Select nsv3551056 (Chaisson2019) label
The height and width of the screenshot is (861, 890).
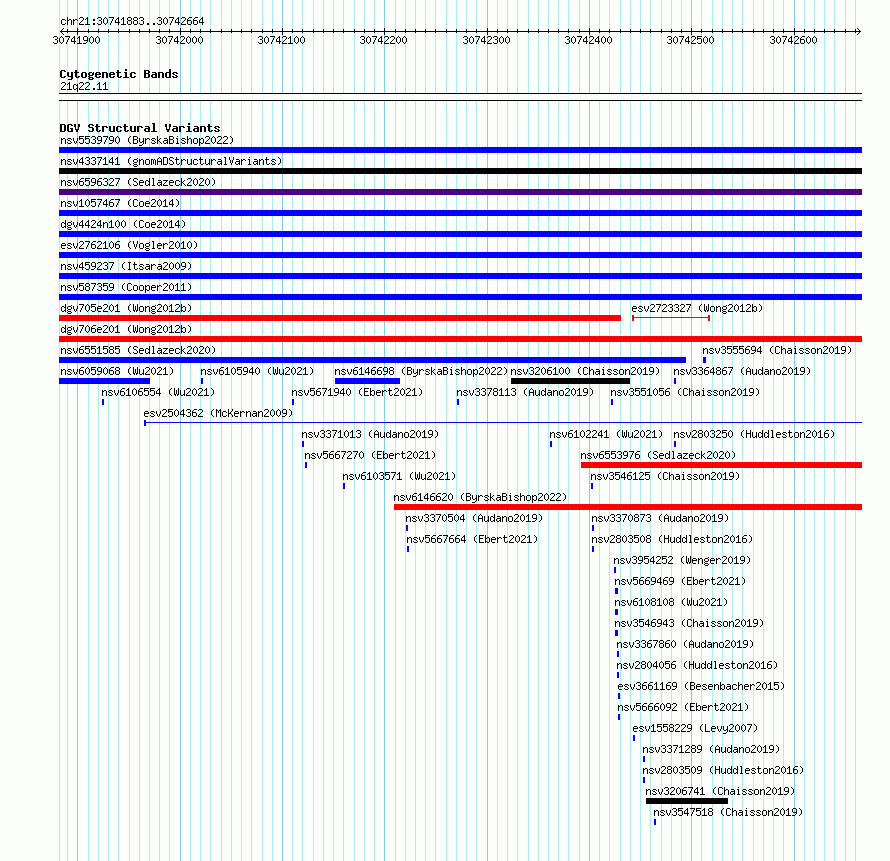[685, 392]
